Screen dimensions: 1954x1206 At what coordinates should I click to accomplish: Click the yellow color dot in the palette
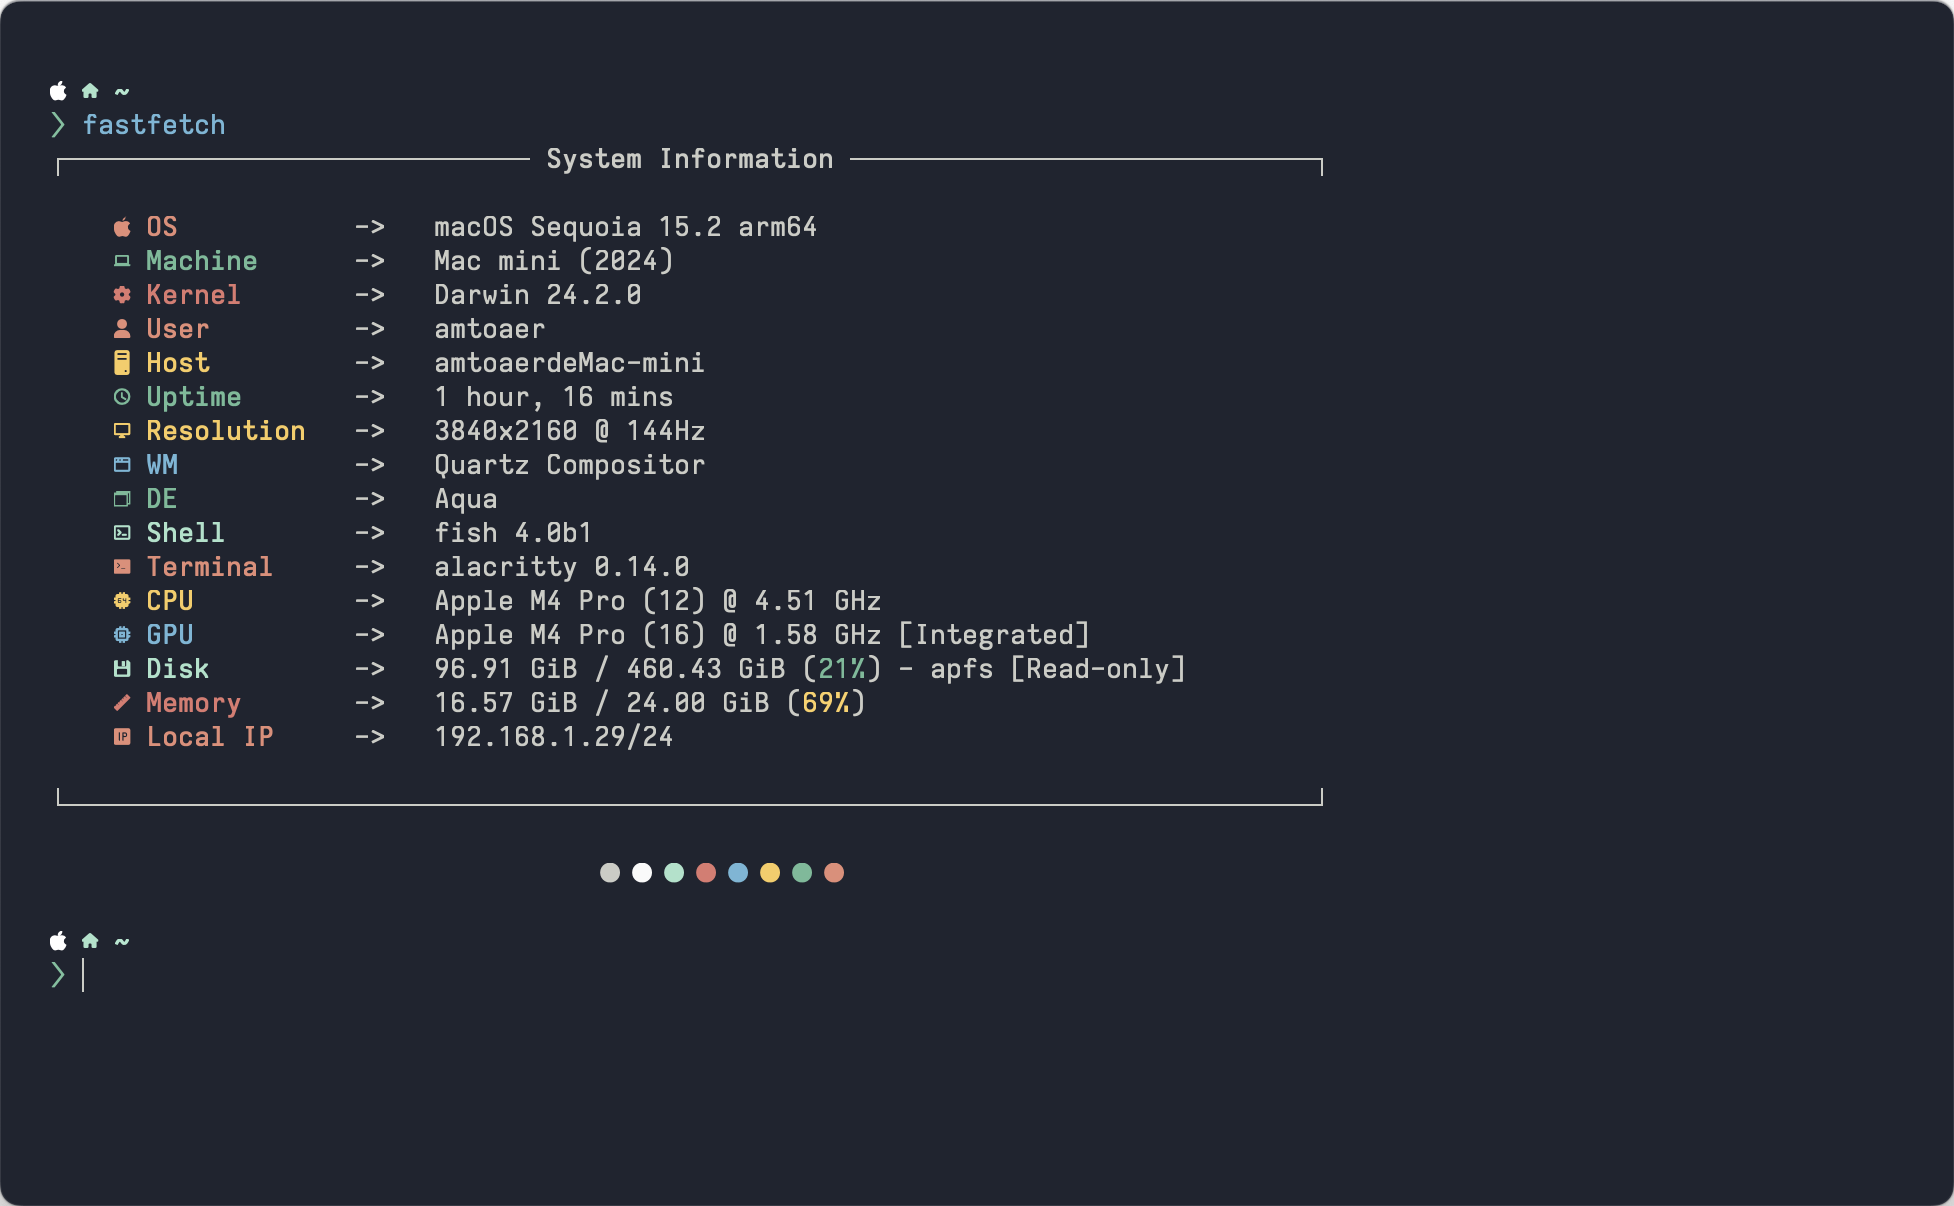click(770, 873)
